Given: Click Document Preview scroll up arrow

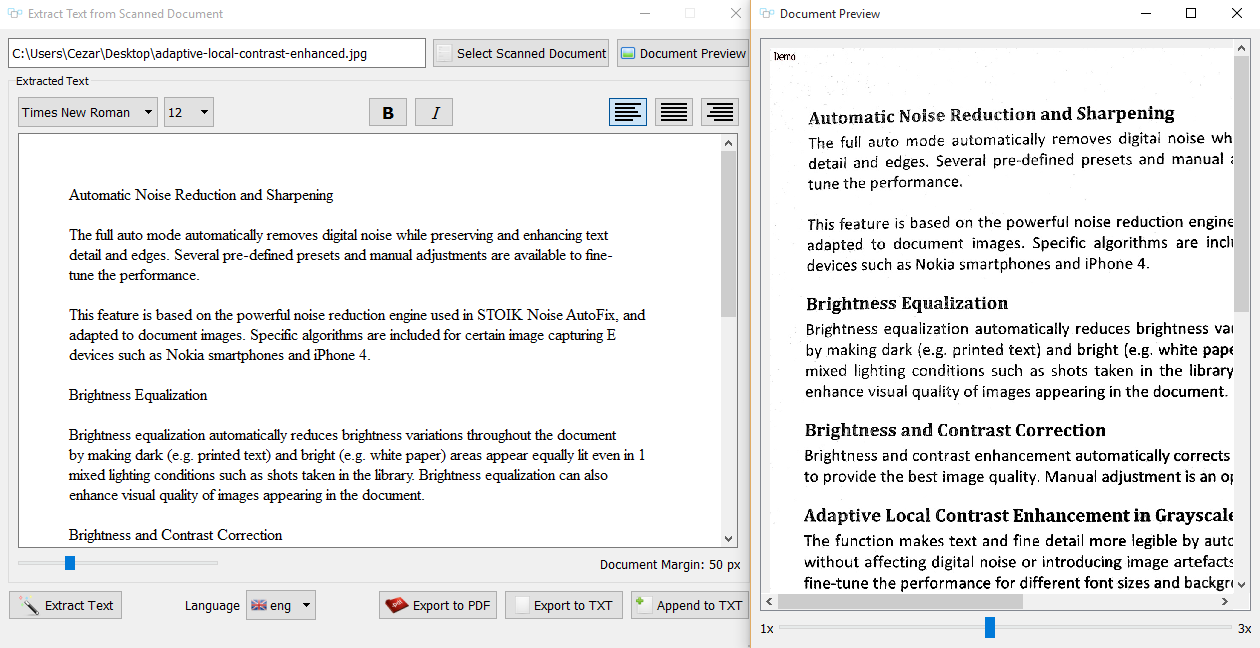Looking at the screenshot, I should click(x=1242, y=49).
